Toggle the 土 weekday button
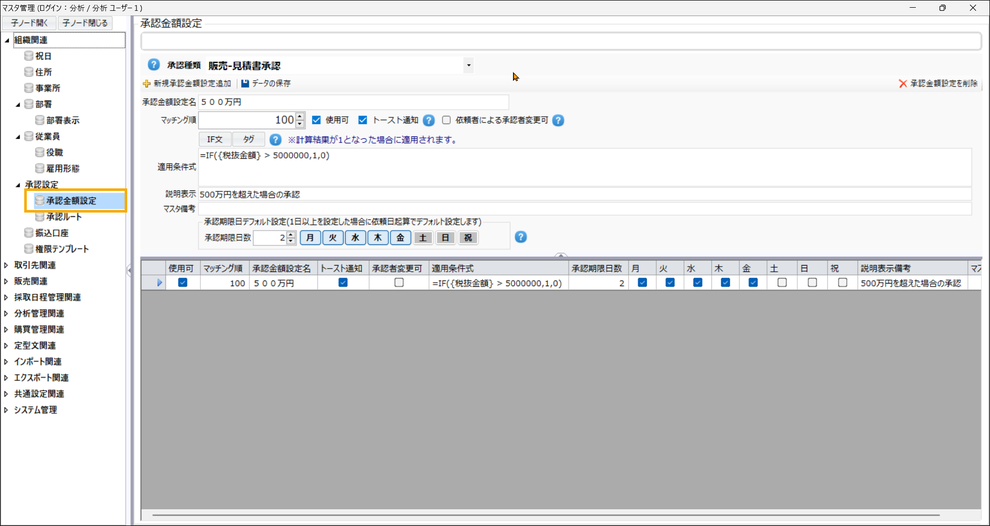The height and width of the screenshot is (526, 990). [423, 238]
